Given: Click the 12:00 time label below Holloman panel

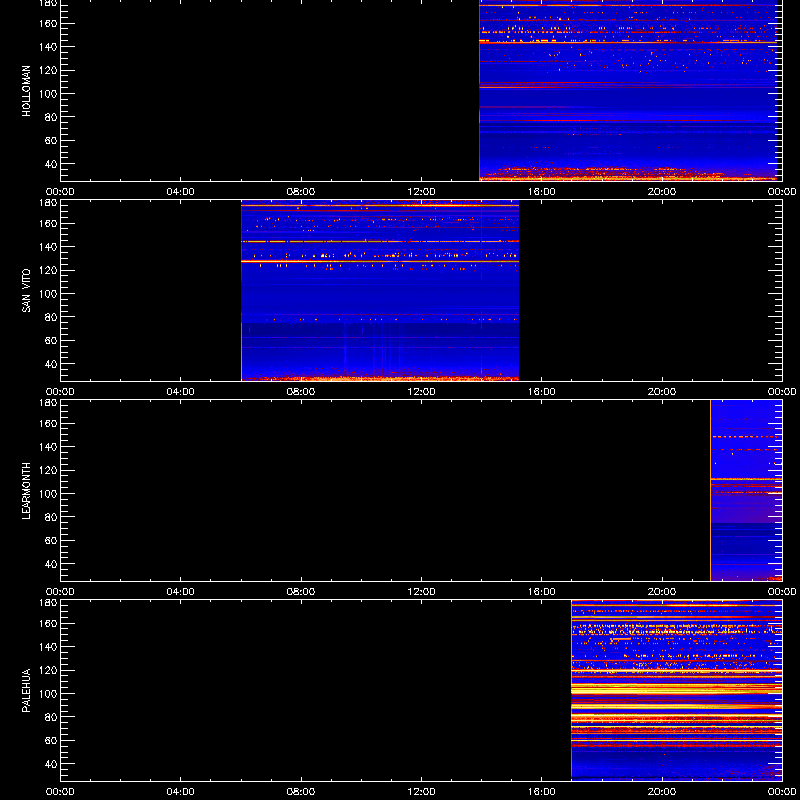Looking at the screenshot, I should (421, 192).
